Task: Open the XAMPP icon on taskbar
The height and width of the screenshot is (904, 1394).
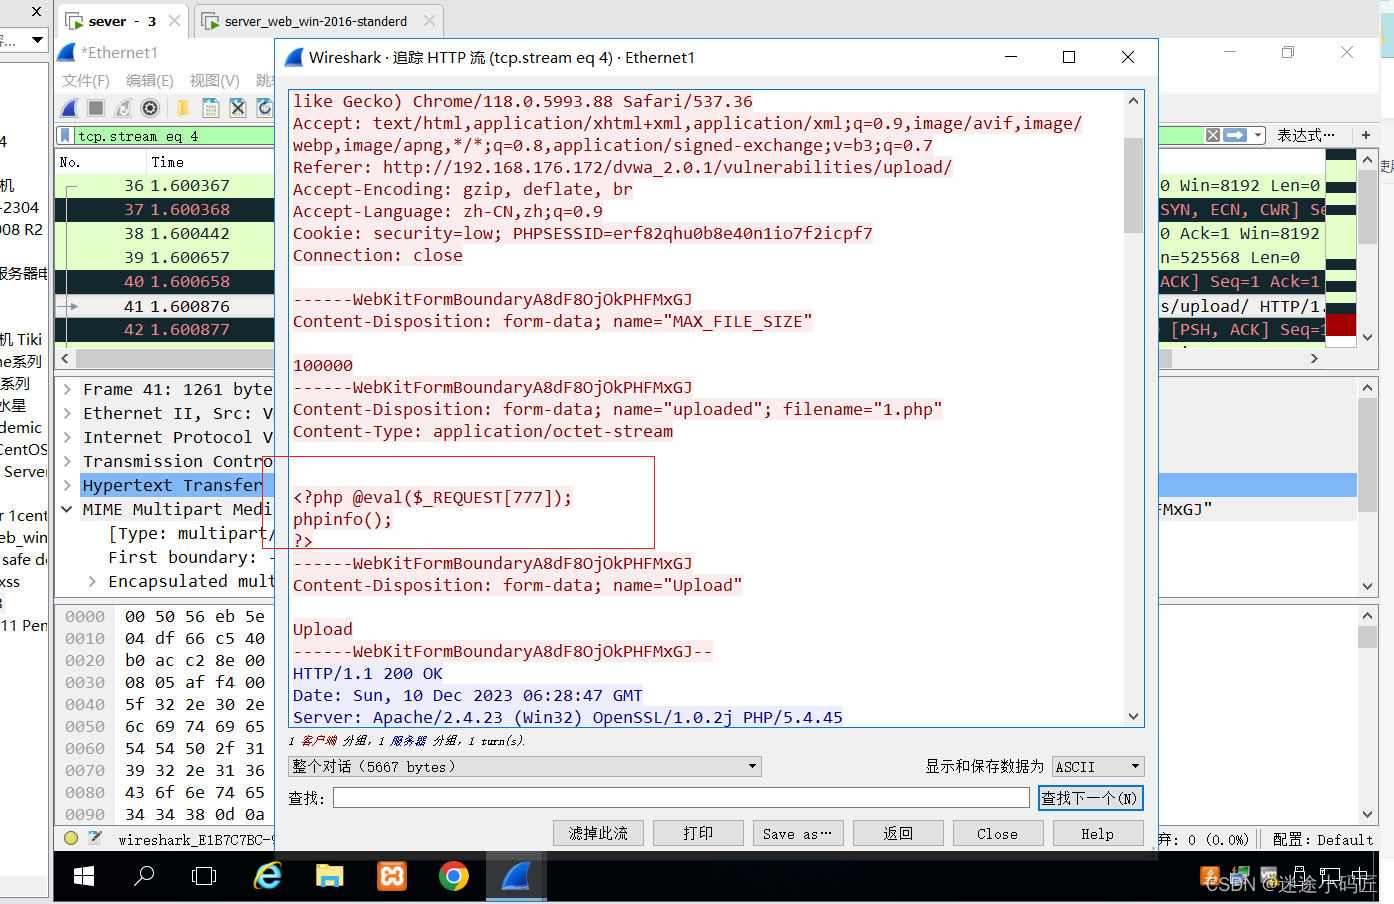Action: 391,876
